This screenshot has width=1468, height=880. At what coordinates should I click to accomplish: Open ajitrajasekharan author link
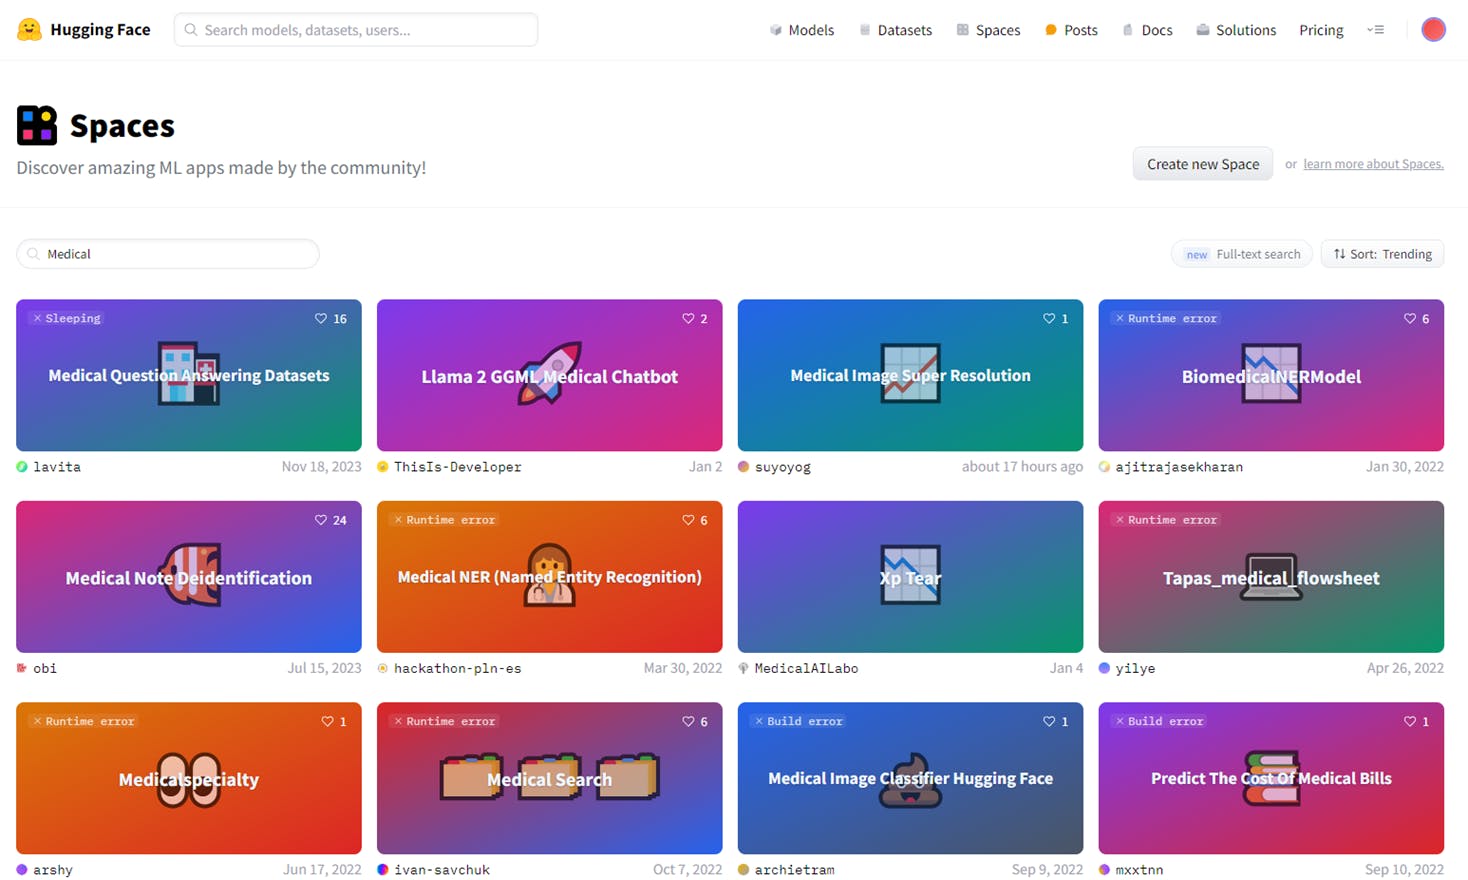pyautogui.click(x=1179, y=467)
